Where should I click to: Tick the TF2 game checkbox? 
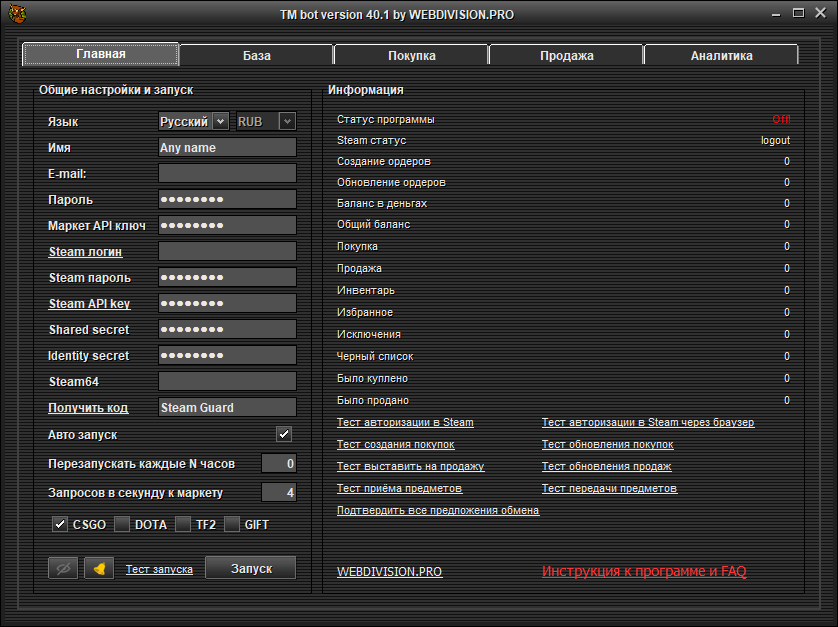(183, 524)
